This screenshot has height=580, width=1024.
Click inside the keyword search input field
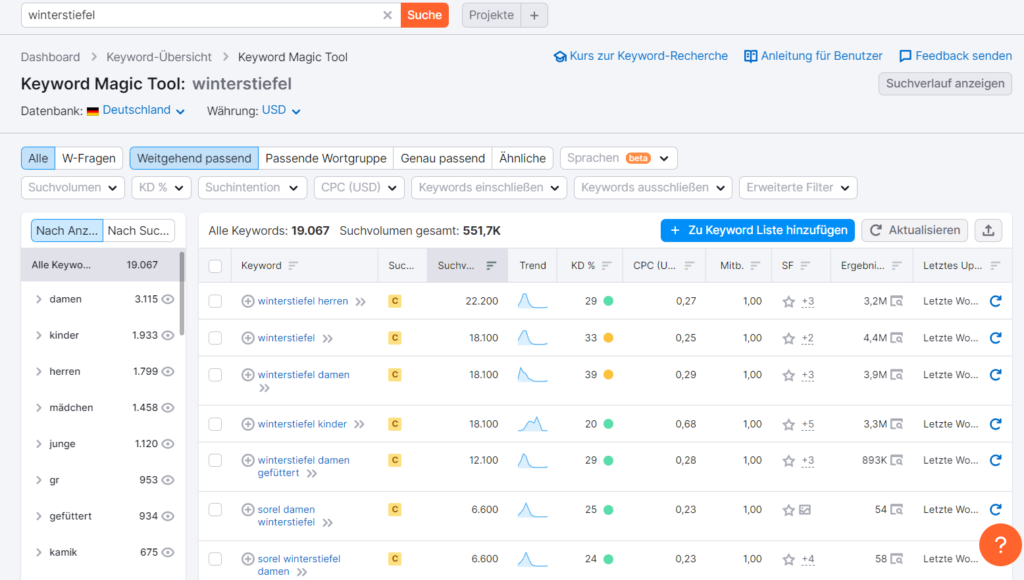pos(200,15)
